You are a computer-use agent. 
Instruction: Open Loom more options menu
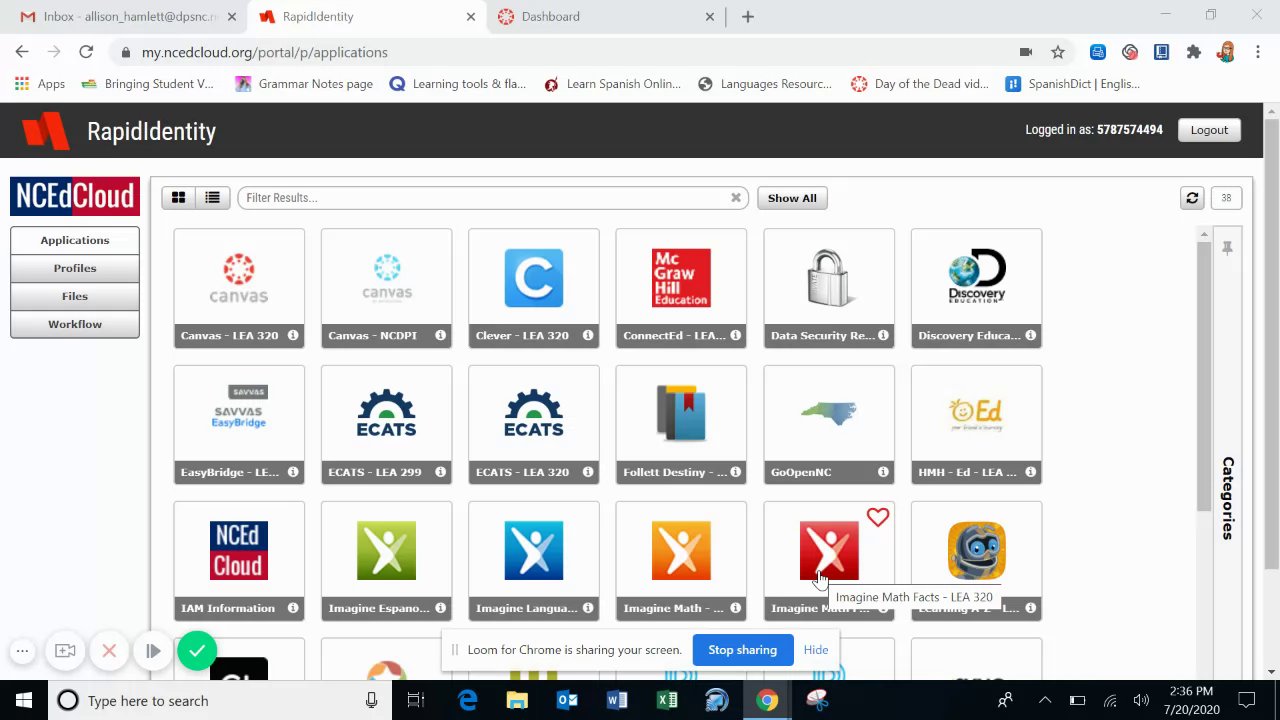pyautogui.click(x=22, y=651)
